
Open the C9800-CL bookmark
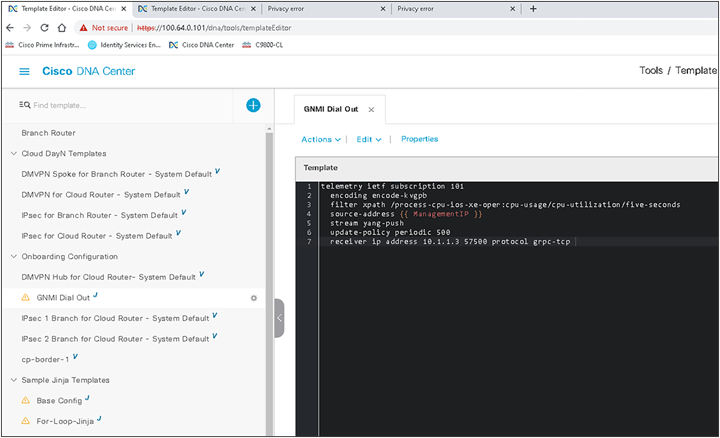tap(262, 45)
